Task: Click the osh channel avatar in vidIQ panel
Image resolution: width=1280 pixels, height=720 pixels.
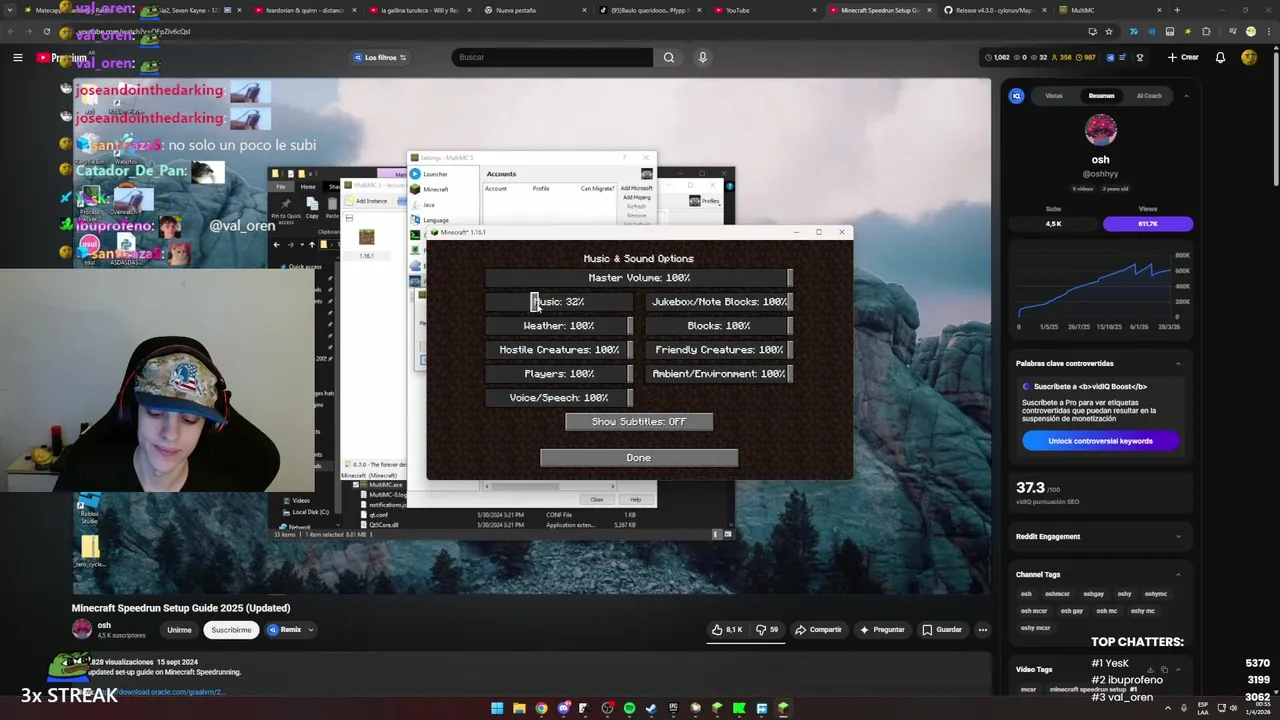Action: click(1100, 131)
